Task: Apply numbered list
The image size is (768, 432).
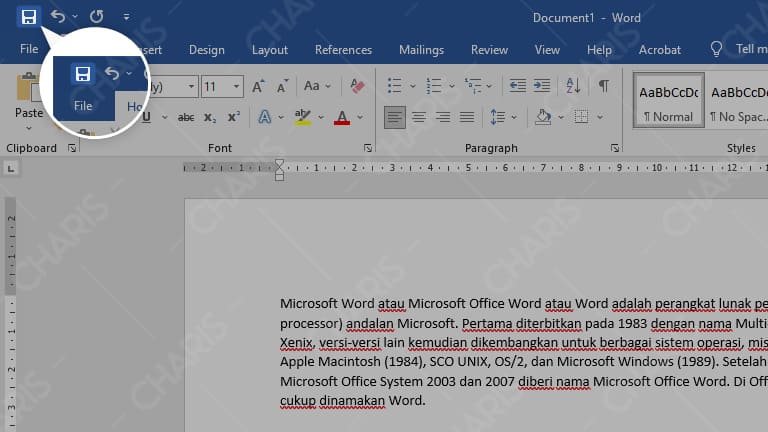Action: [433, 86]
